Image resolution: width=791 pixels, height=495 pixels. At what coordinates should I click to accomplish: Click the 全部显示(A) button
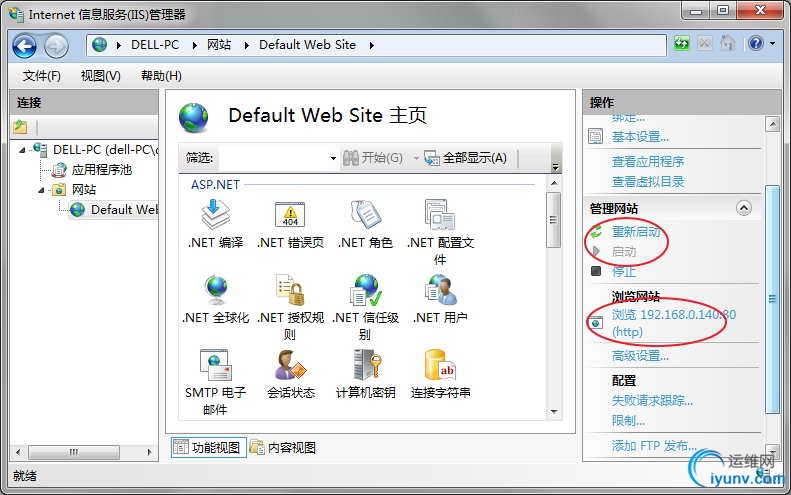(466, 158)
